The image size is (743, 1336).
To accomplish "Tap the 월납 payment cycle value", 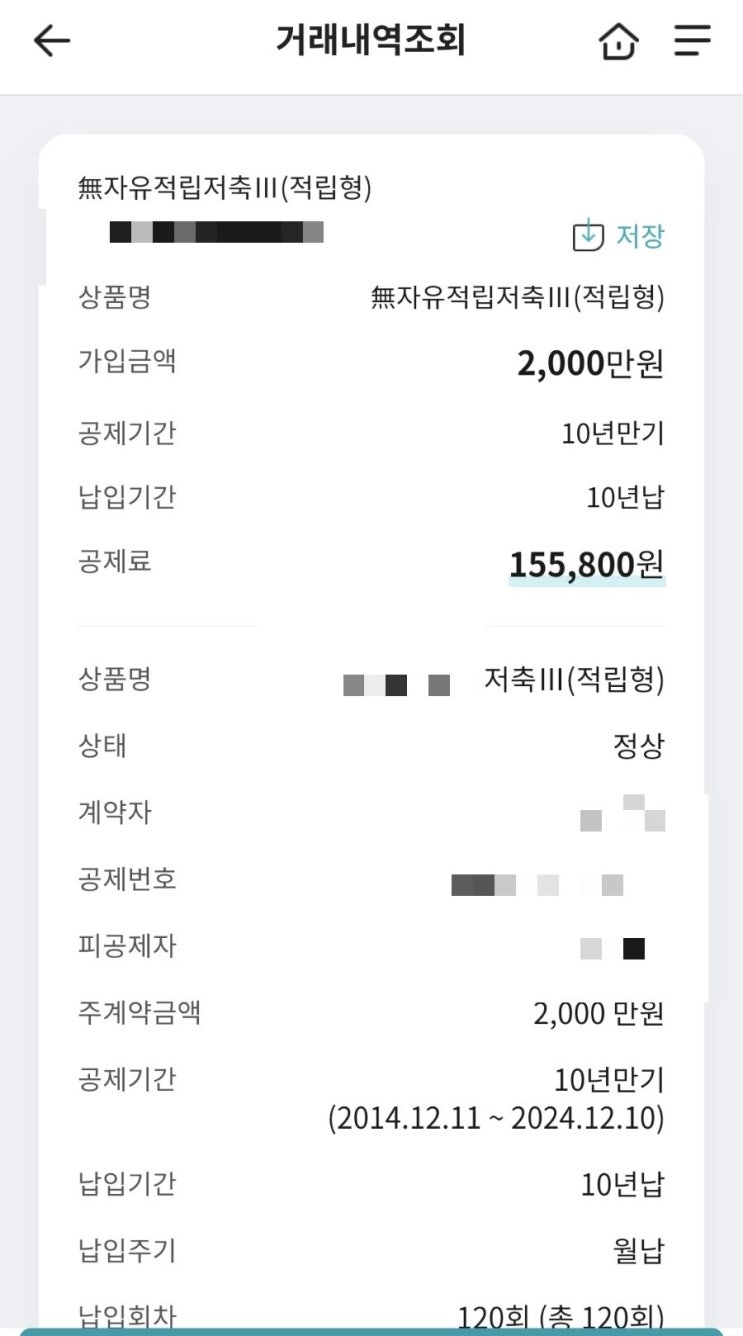I will coord(638,1251).
